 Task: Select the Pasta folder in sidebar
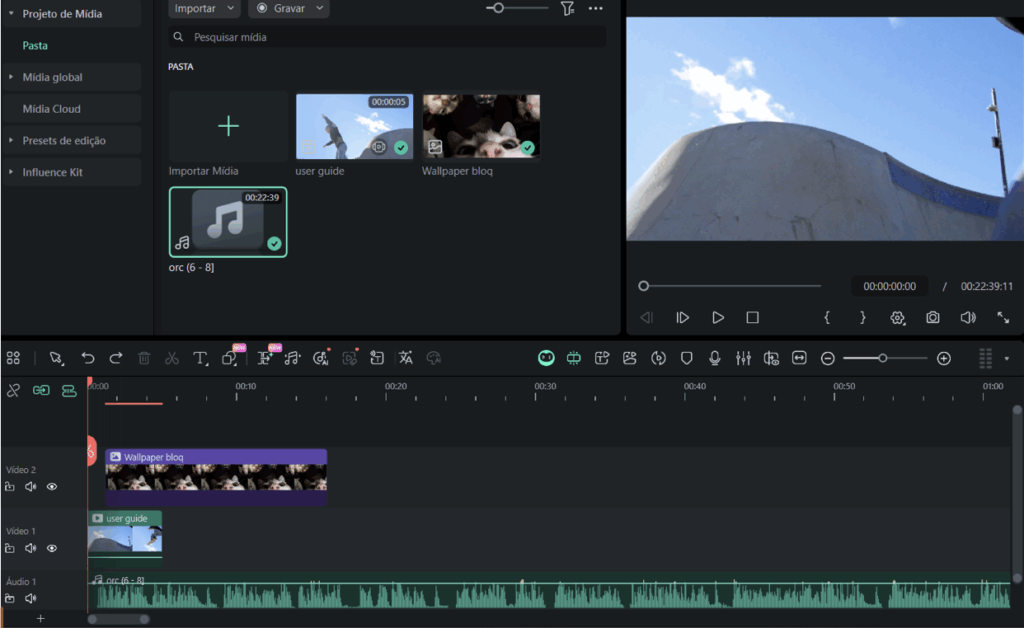pos(35,45)
